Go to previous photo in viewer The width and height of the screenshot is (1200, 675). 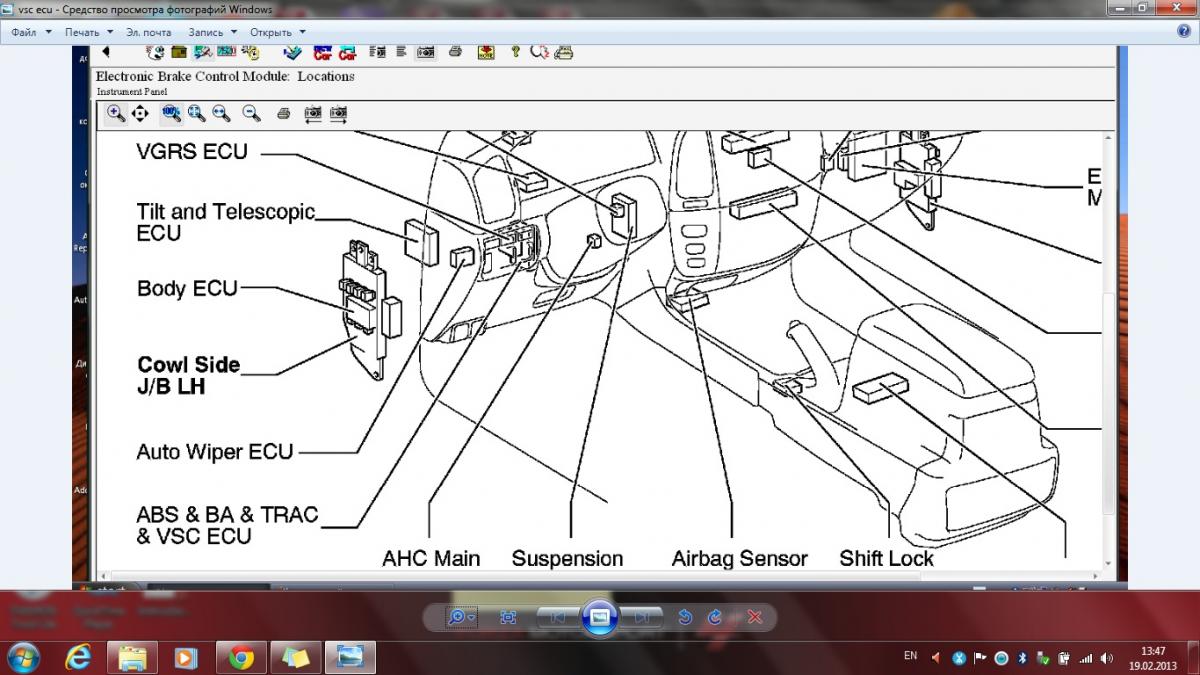(559, 617)
